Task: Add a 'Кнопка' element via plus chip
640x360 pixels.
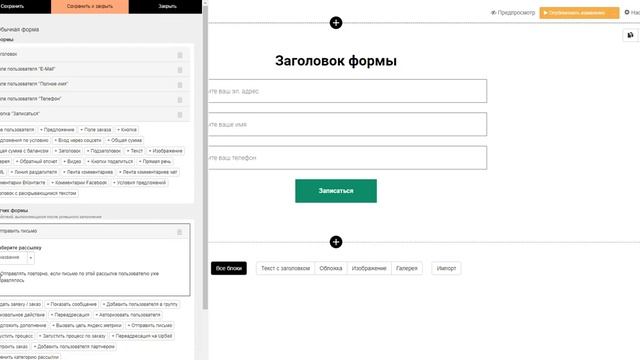Action: (x=127, y=129)
